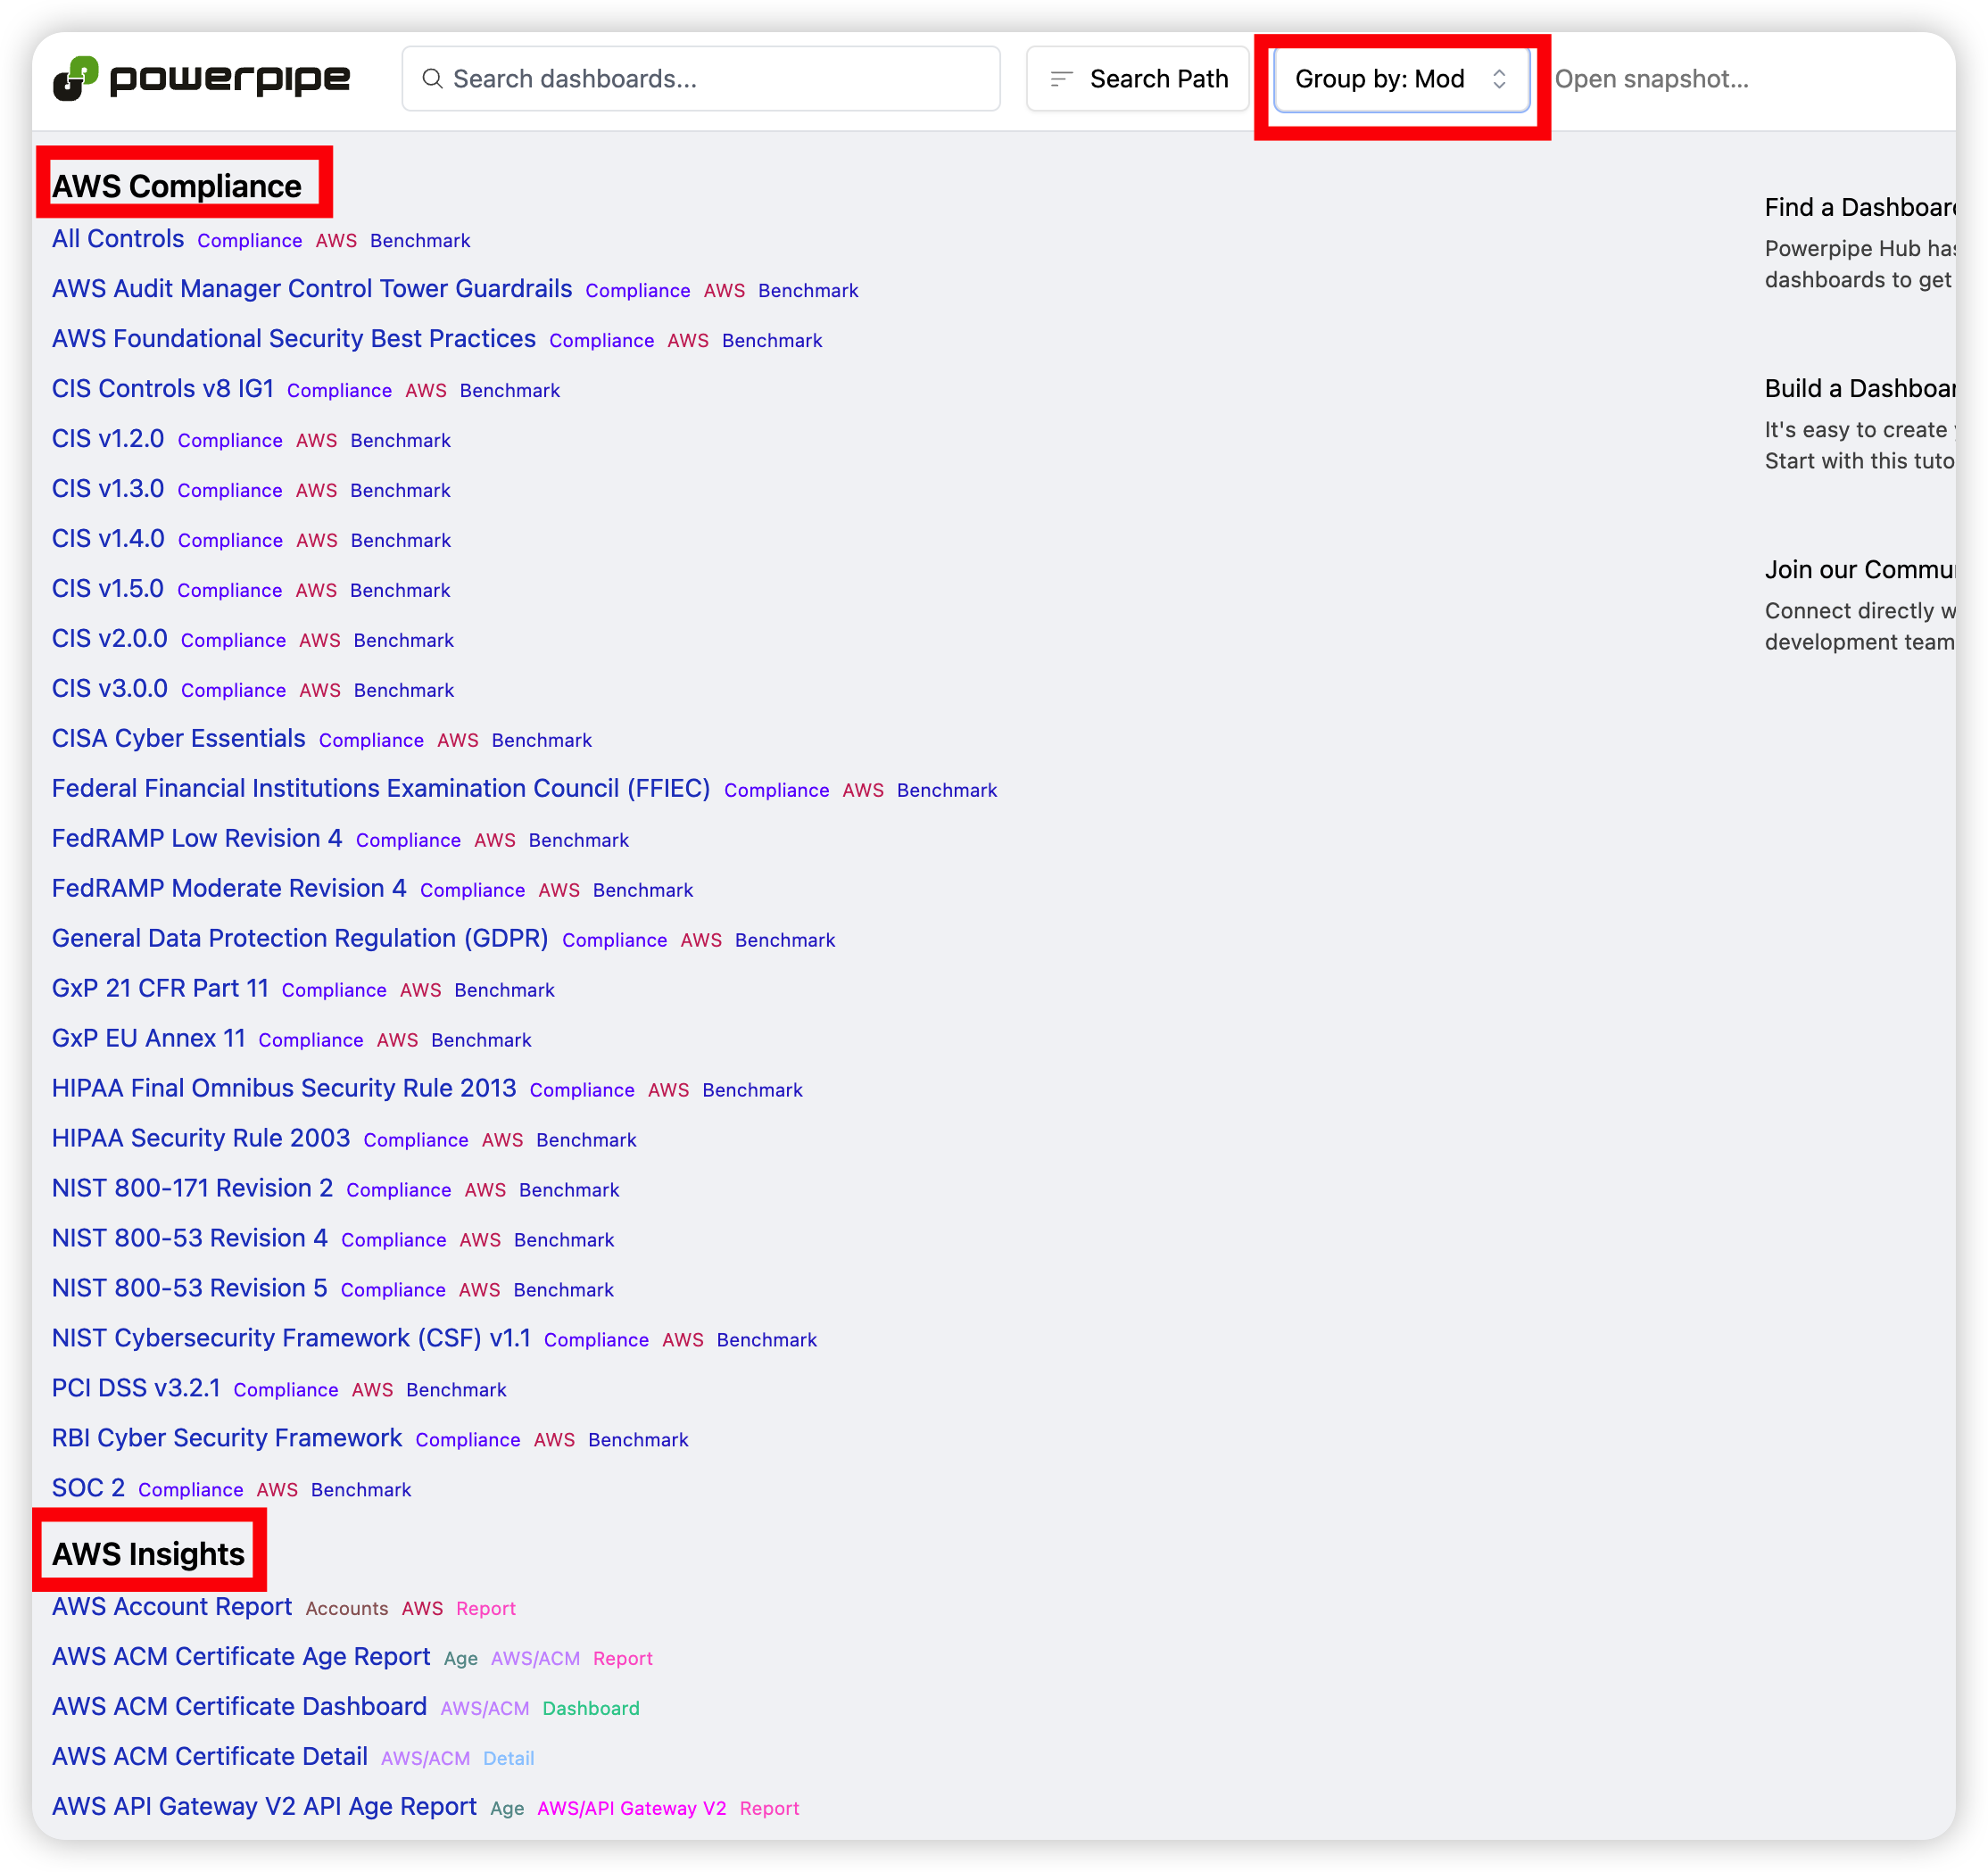Open the Search Path button

(x=1137, y=79)
